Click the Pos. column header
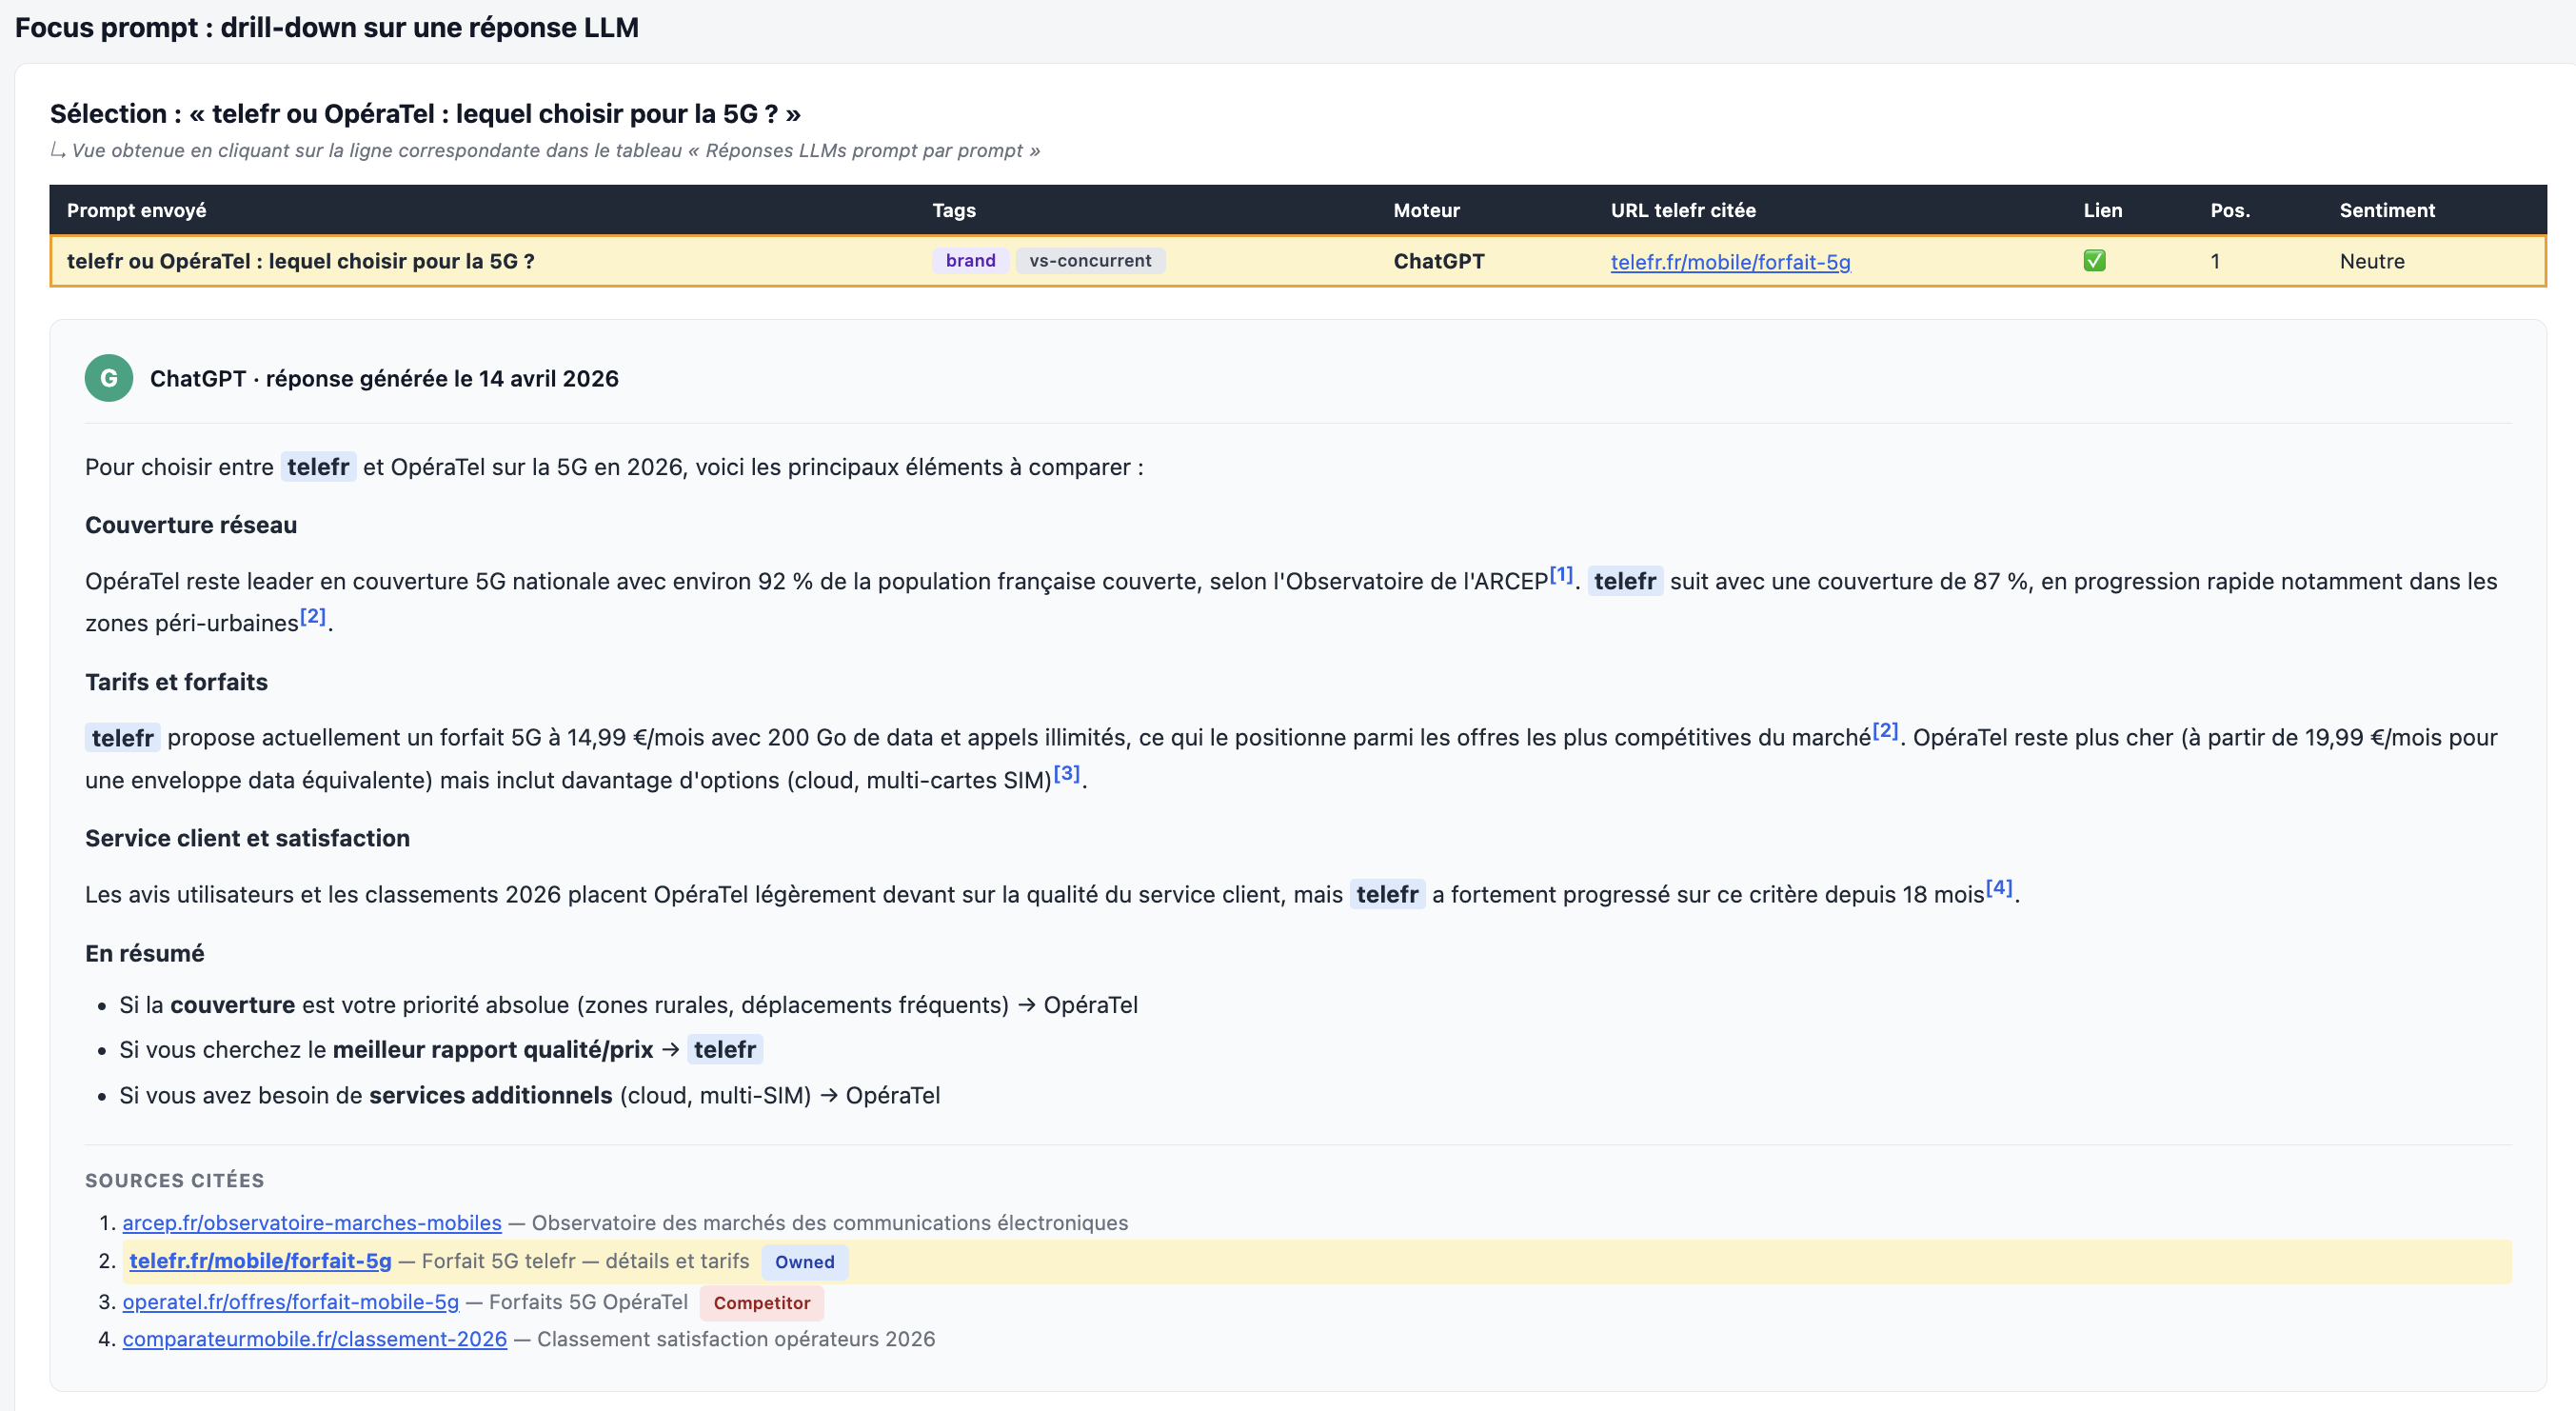The width and height of the screenshot is (2576, 1411). tap(2230, 210)
